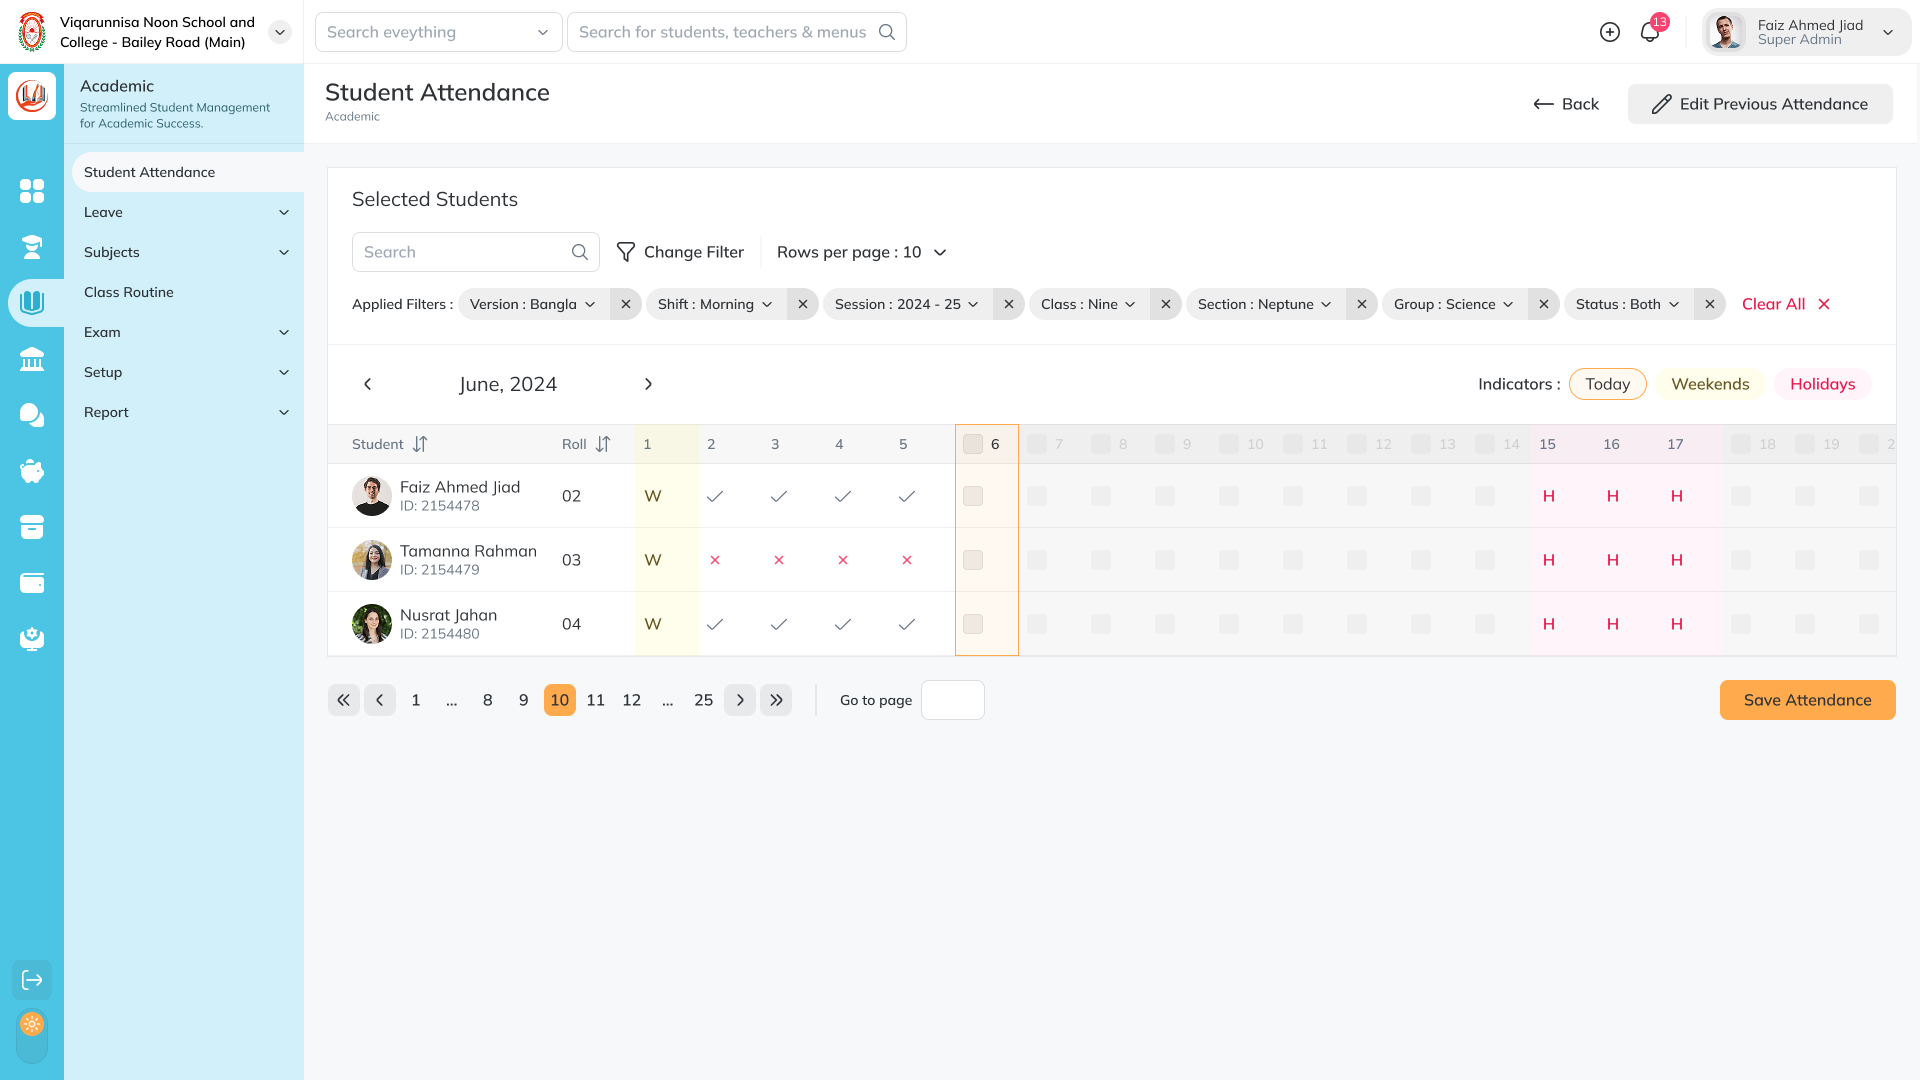Click Edit Previous Attendance button
The width and height of the screenshot is (1920, 1080).
point(1759,104)
